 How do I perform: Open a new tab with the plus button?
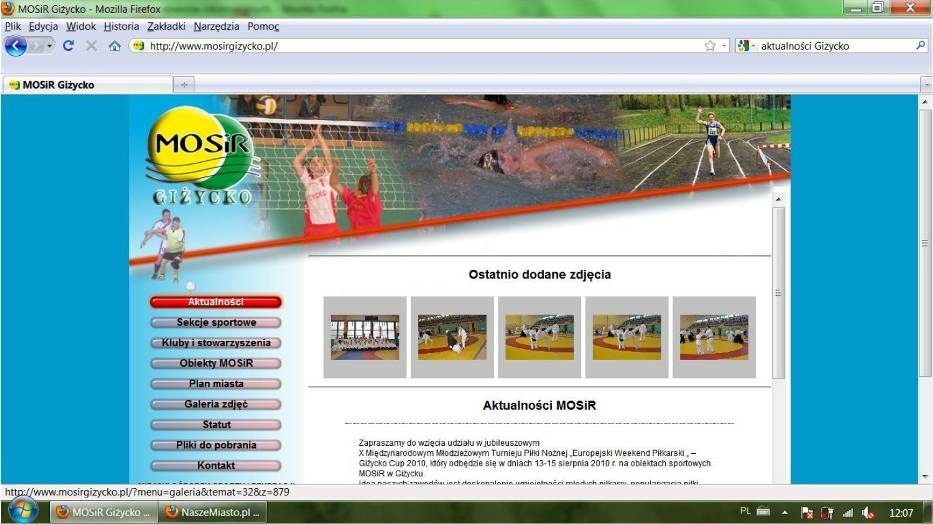click(184, 84)
